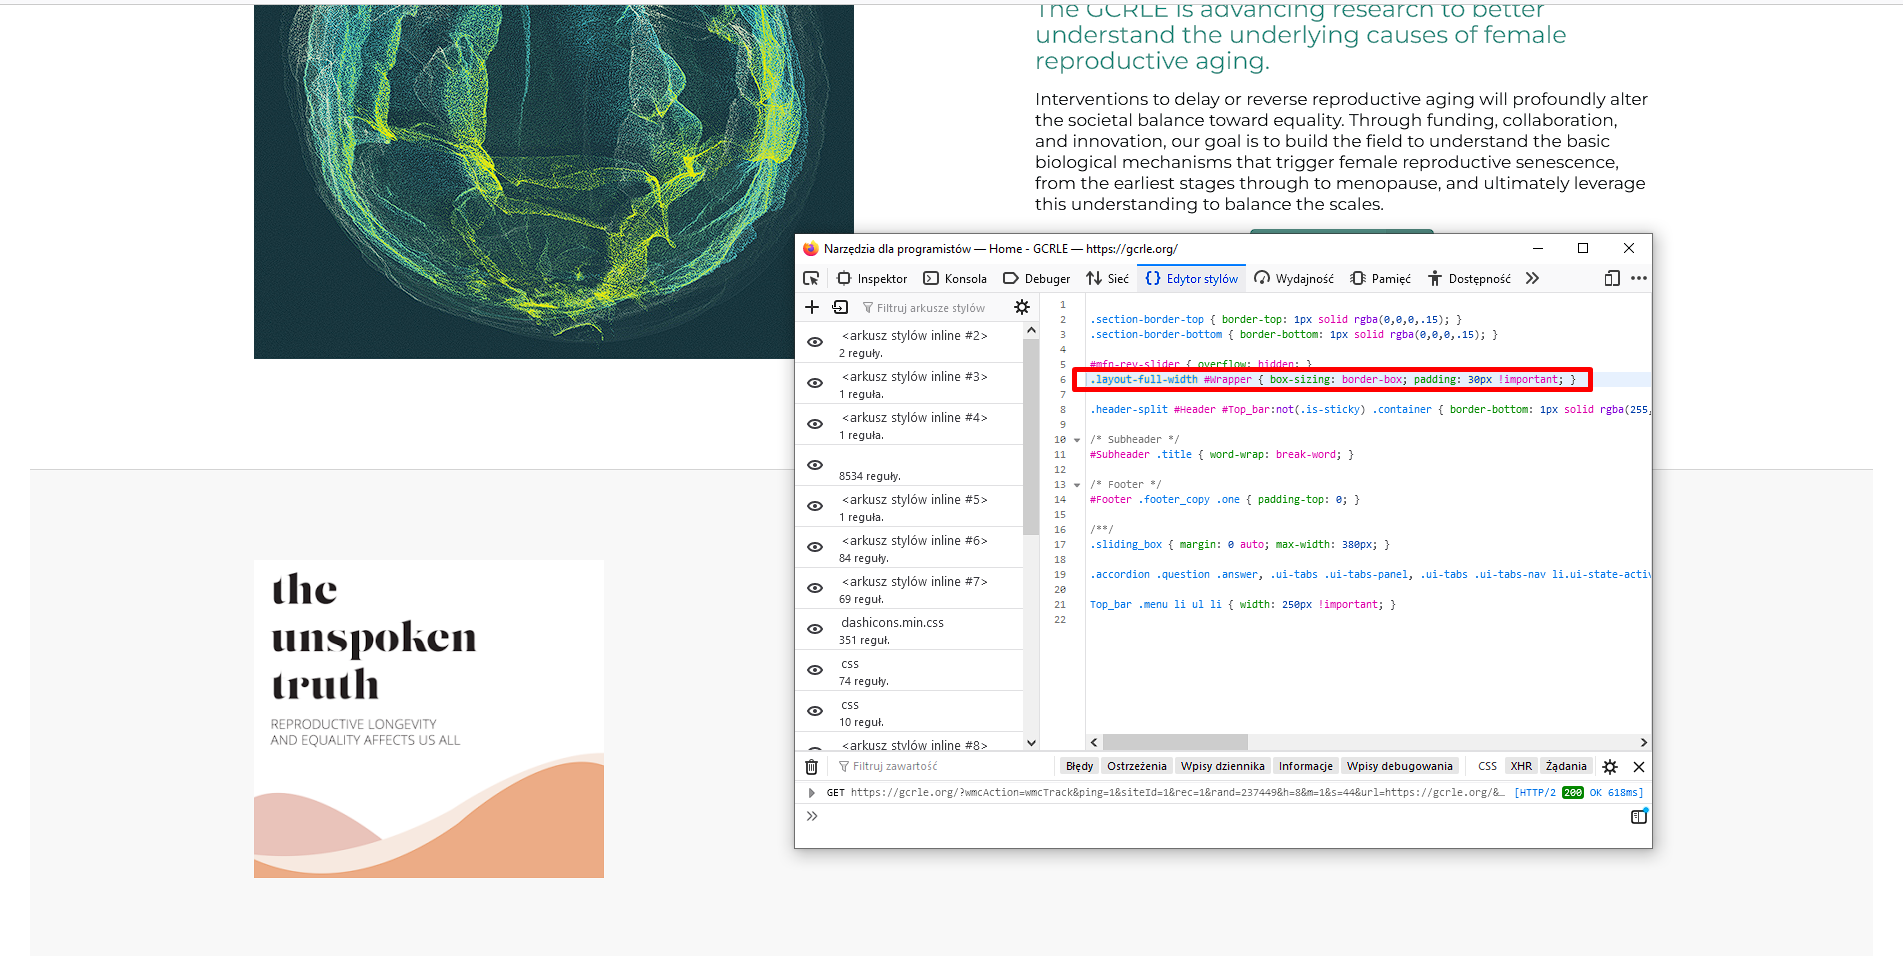Toggle visibility of the css sheet with 10 reguł

click(x=815, y=711)
